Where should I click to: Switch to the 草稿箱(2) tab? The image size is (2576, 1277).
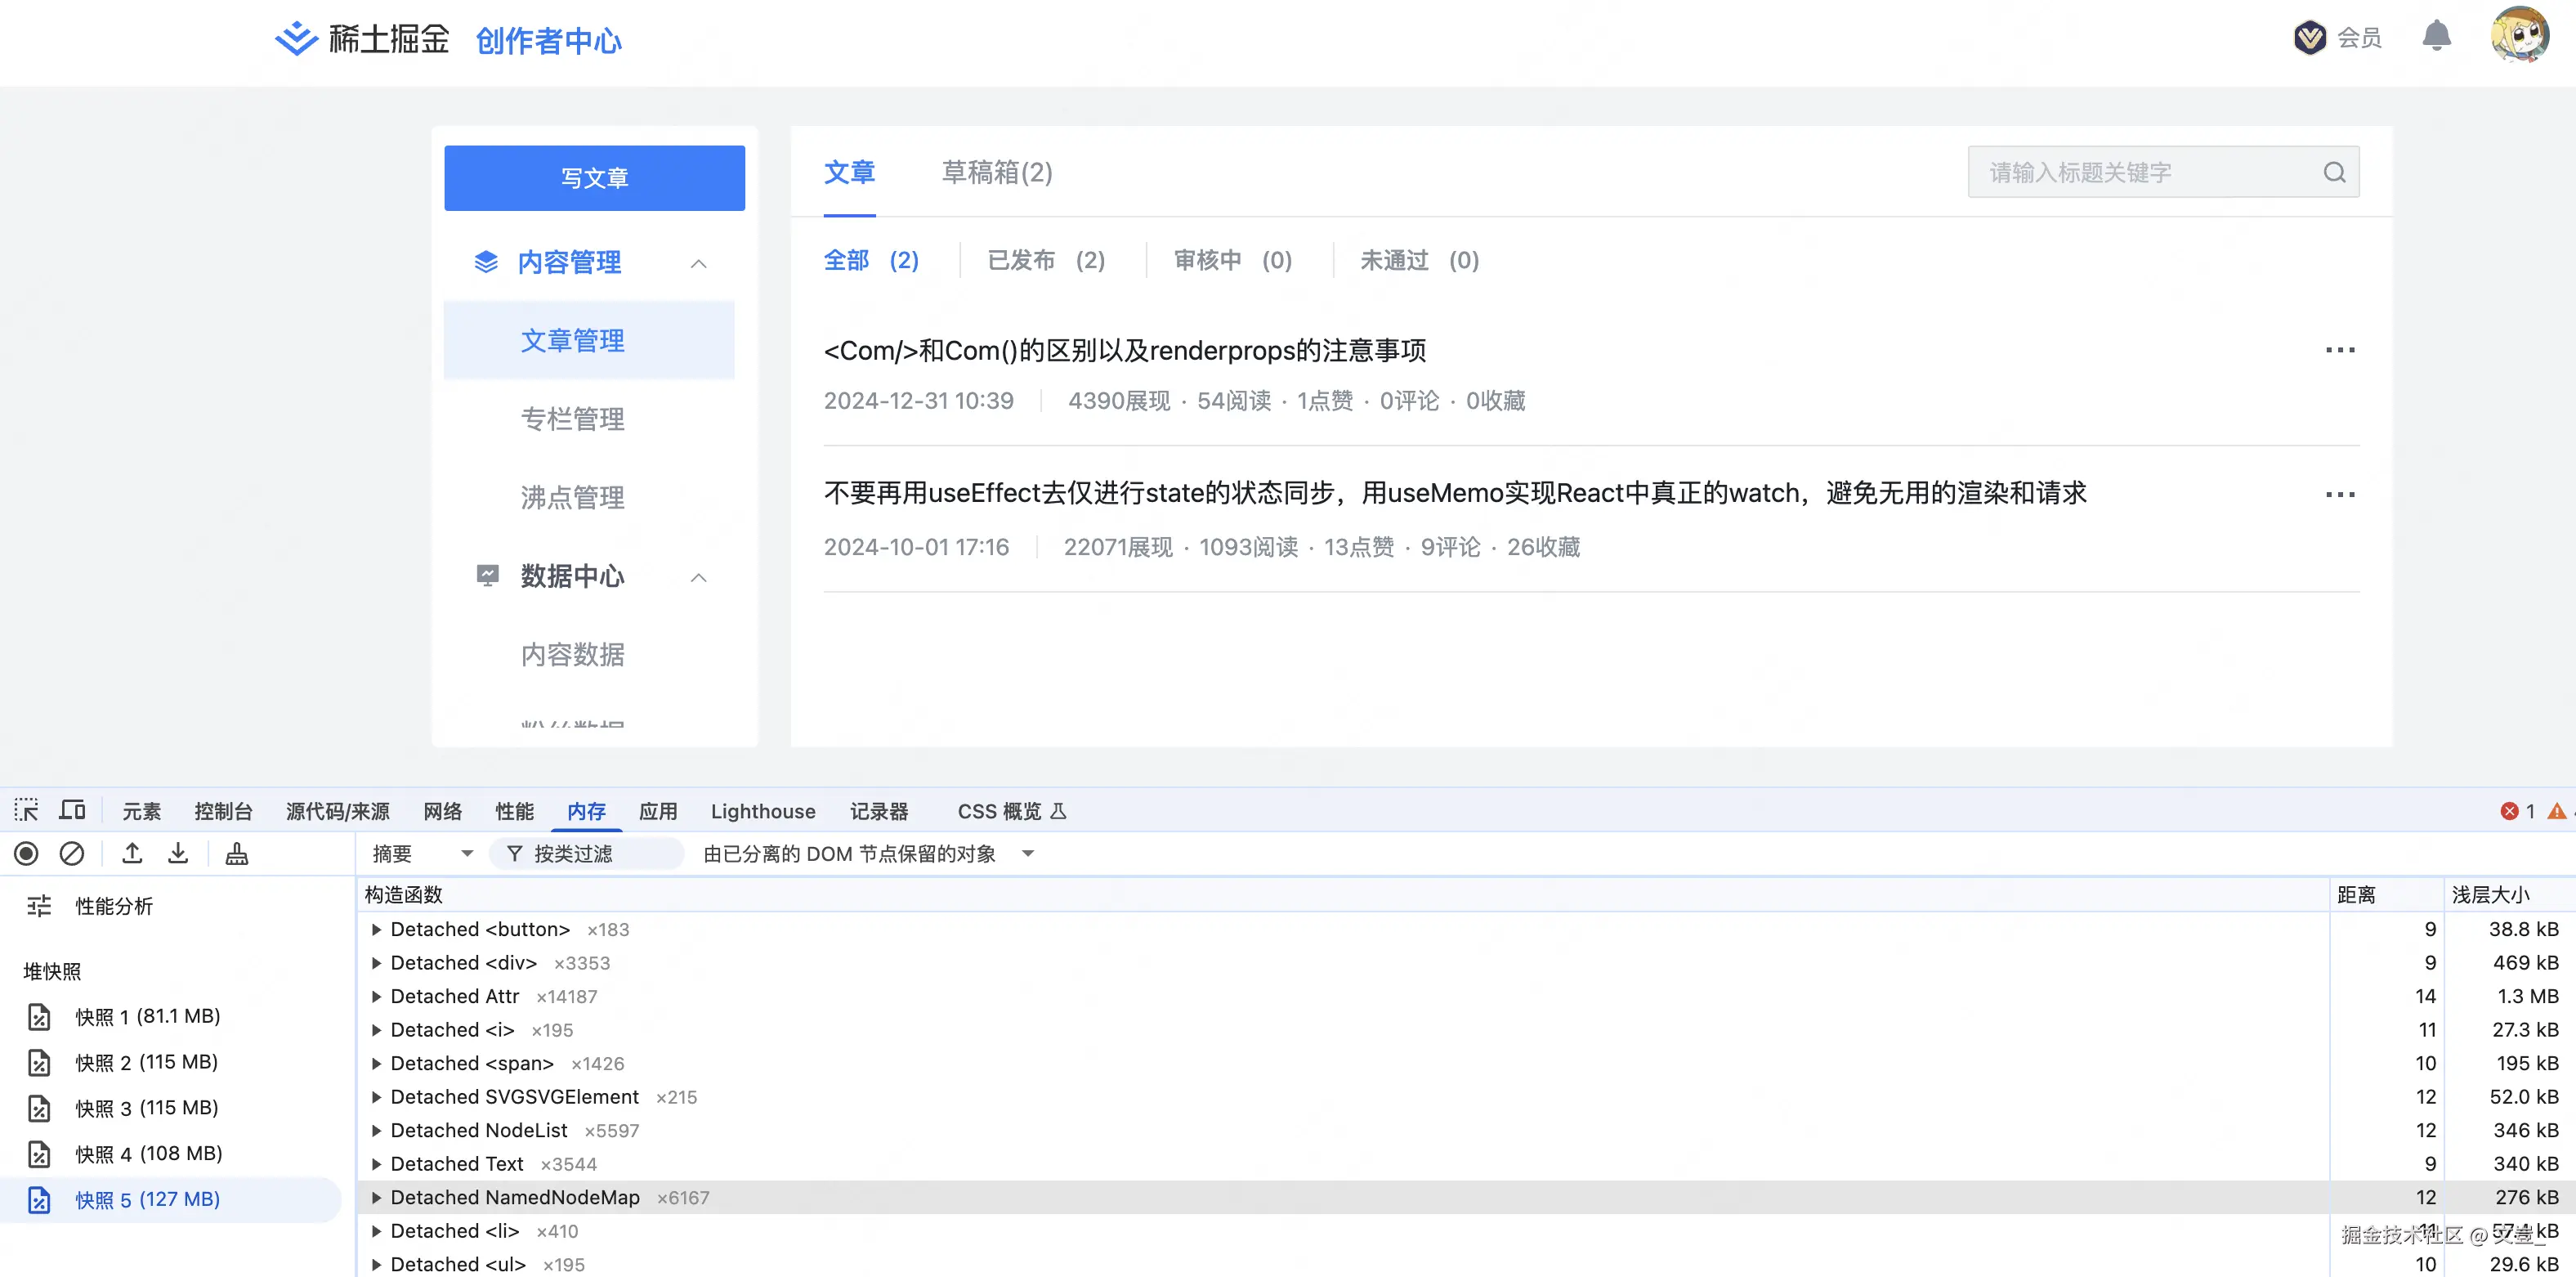click(x=996, y=172)
